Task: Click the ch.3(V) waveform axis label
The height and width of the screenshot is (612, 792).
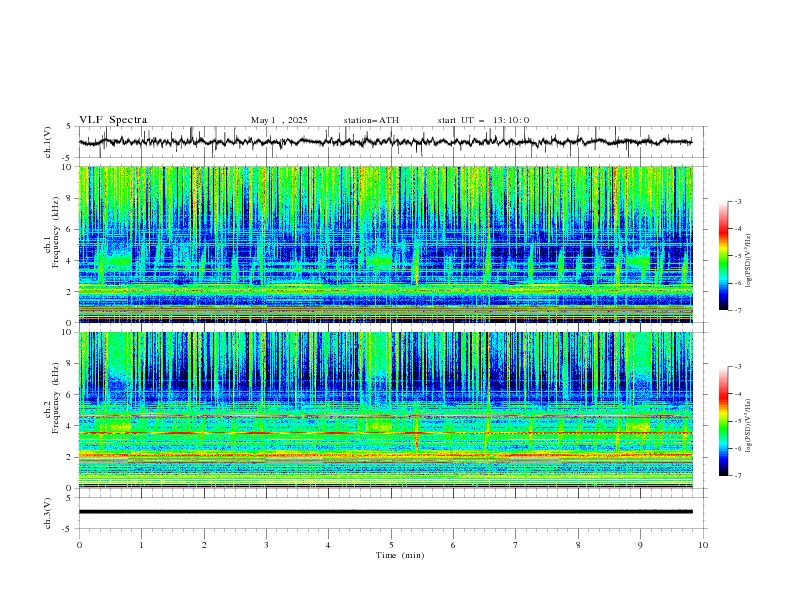Action: click(48, 513)
